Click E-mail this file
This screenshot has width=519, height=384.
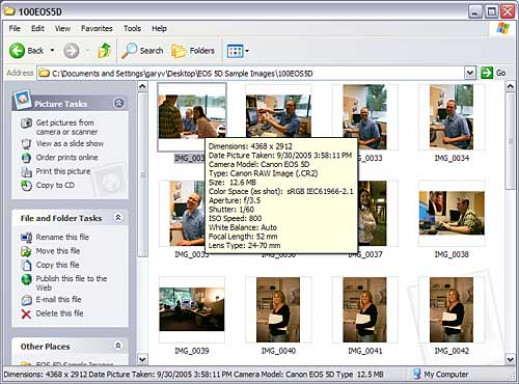tap(59, 299)
